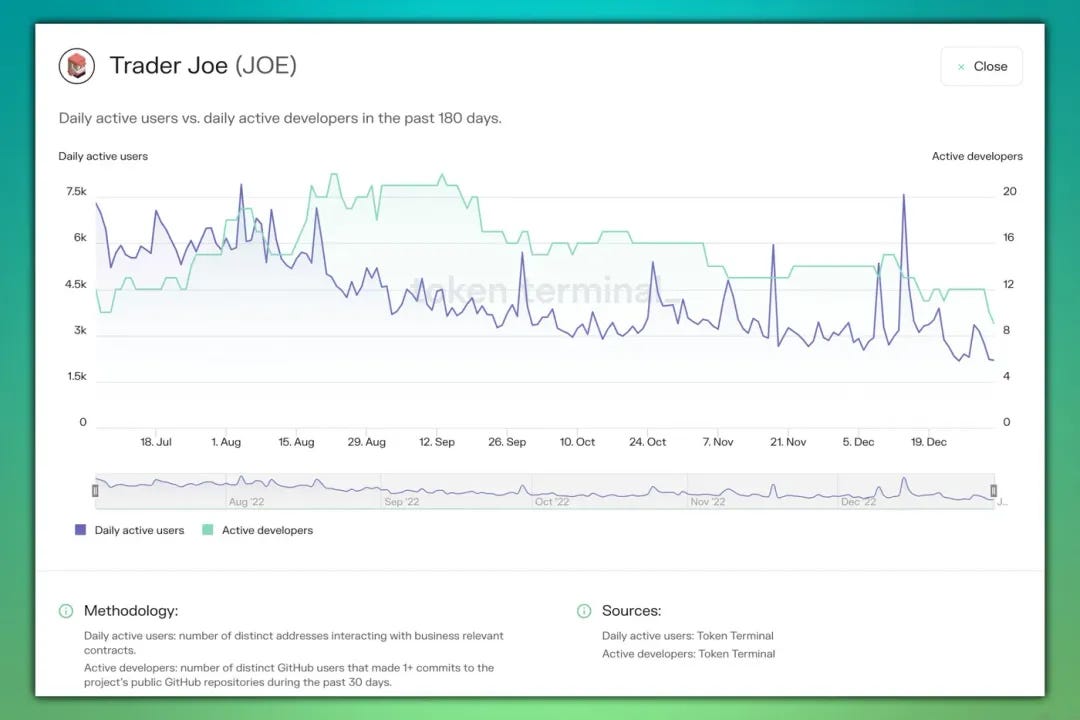Click the green Active developers legend swatch

[x=207, y=530]
